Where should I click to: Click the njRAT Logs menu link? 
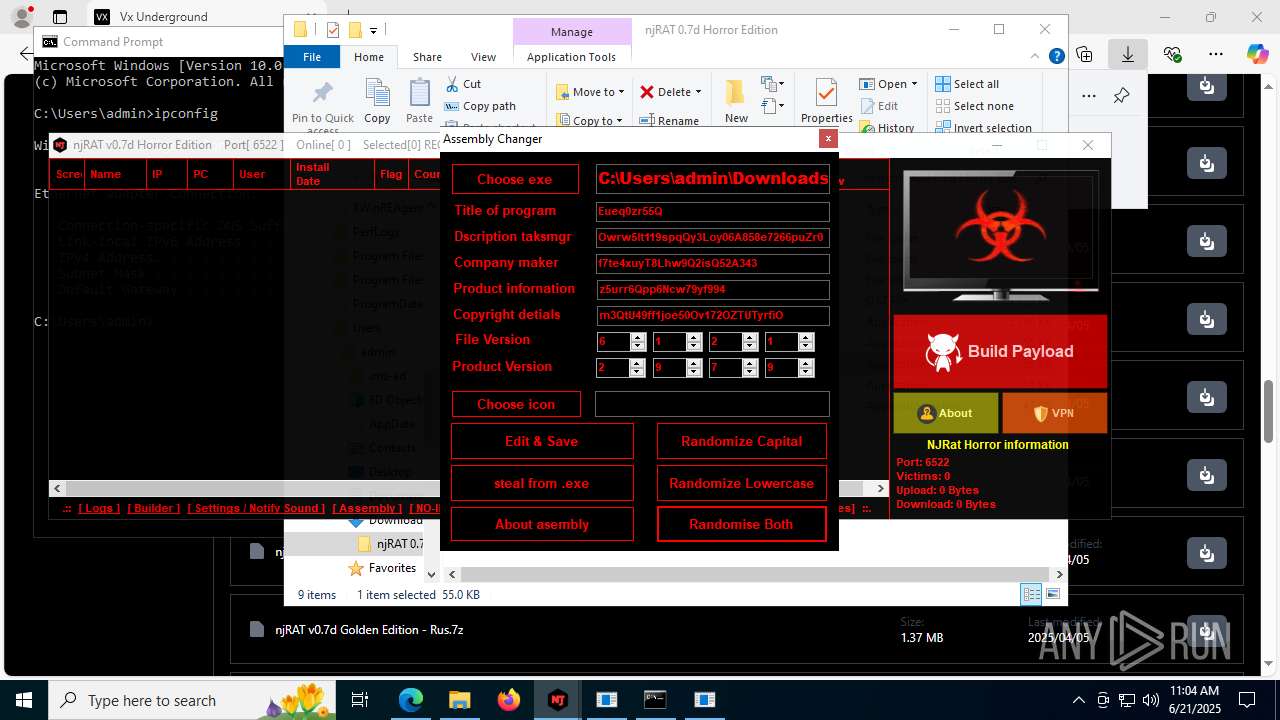[x=97, y=508]
